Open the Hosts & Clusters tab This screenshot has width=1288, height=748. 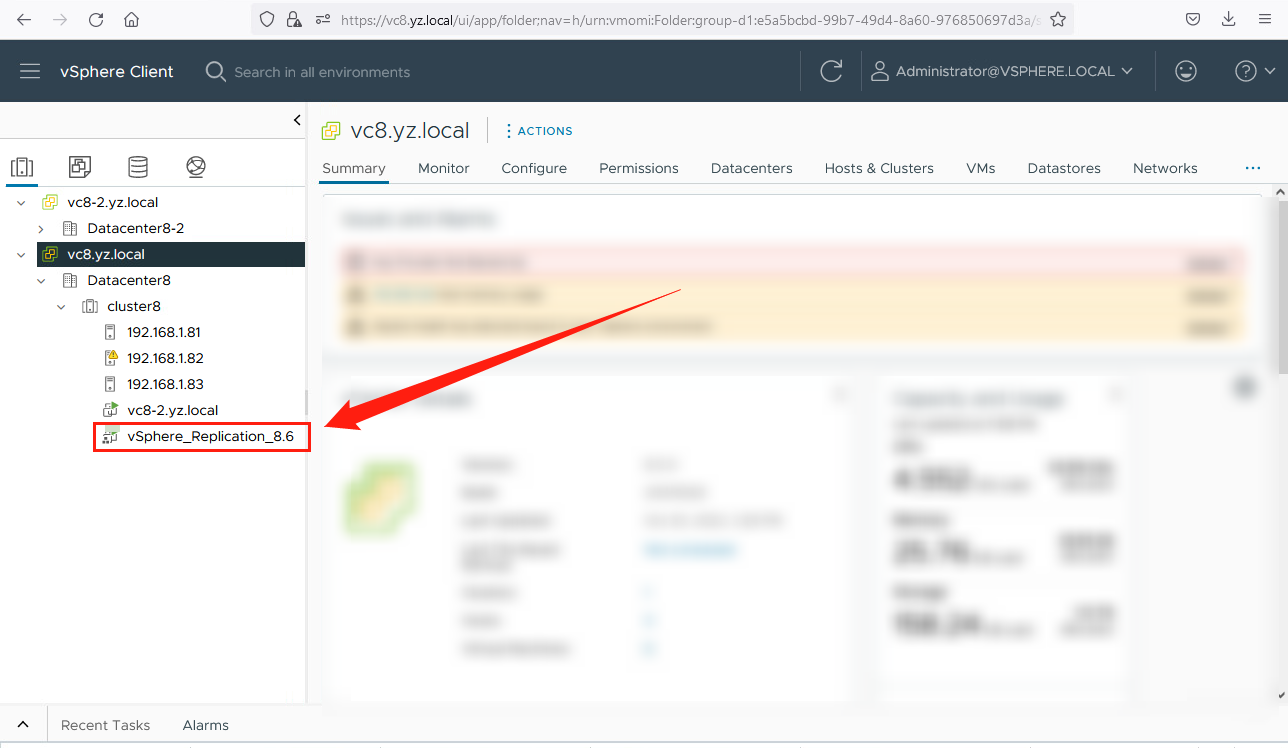coord(879,168)
